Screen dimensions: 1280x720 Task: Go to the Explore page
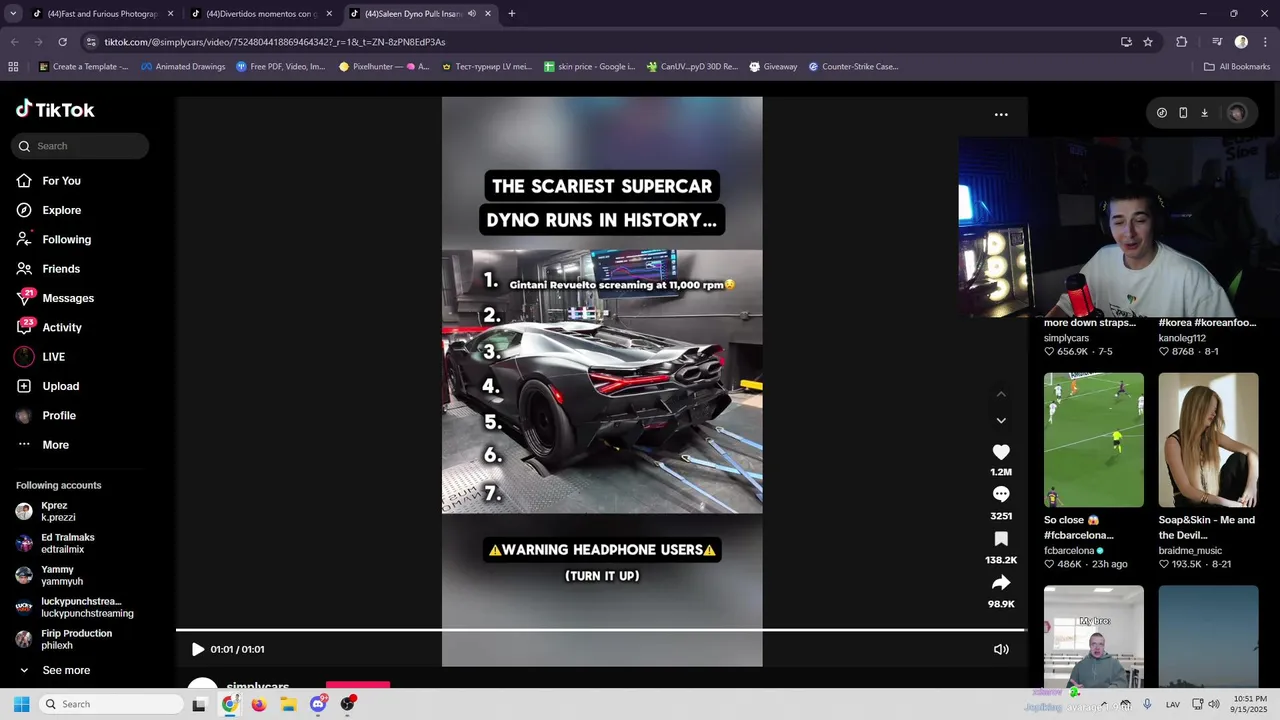[49, 210]
